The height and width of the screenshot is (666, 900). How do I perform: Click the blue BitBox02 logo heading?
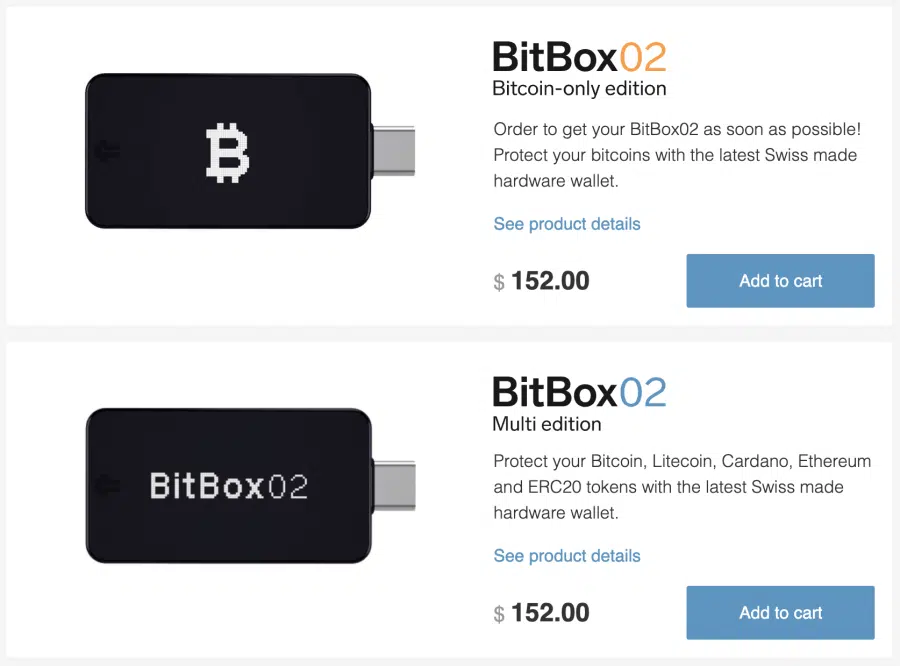point(579,392)
